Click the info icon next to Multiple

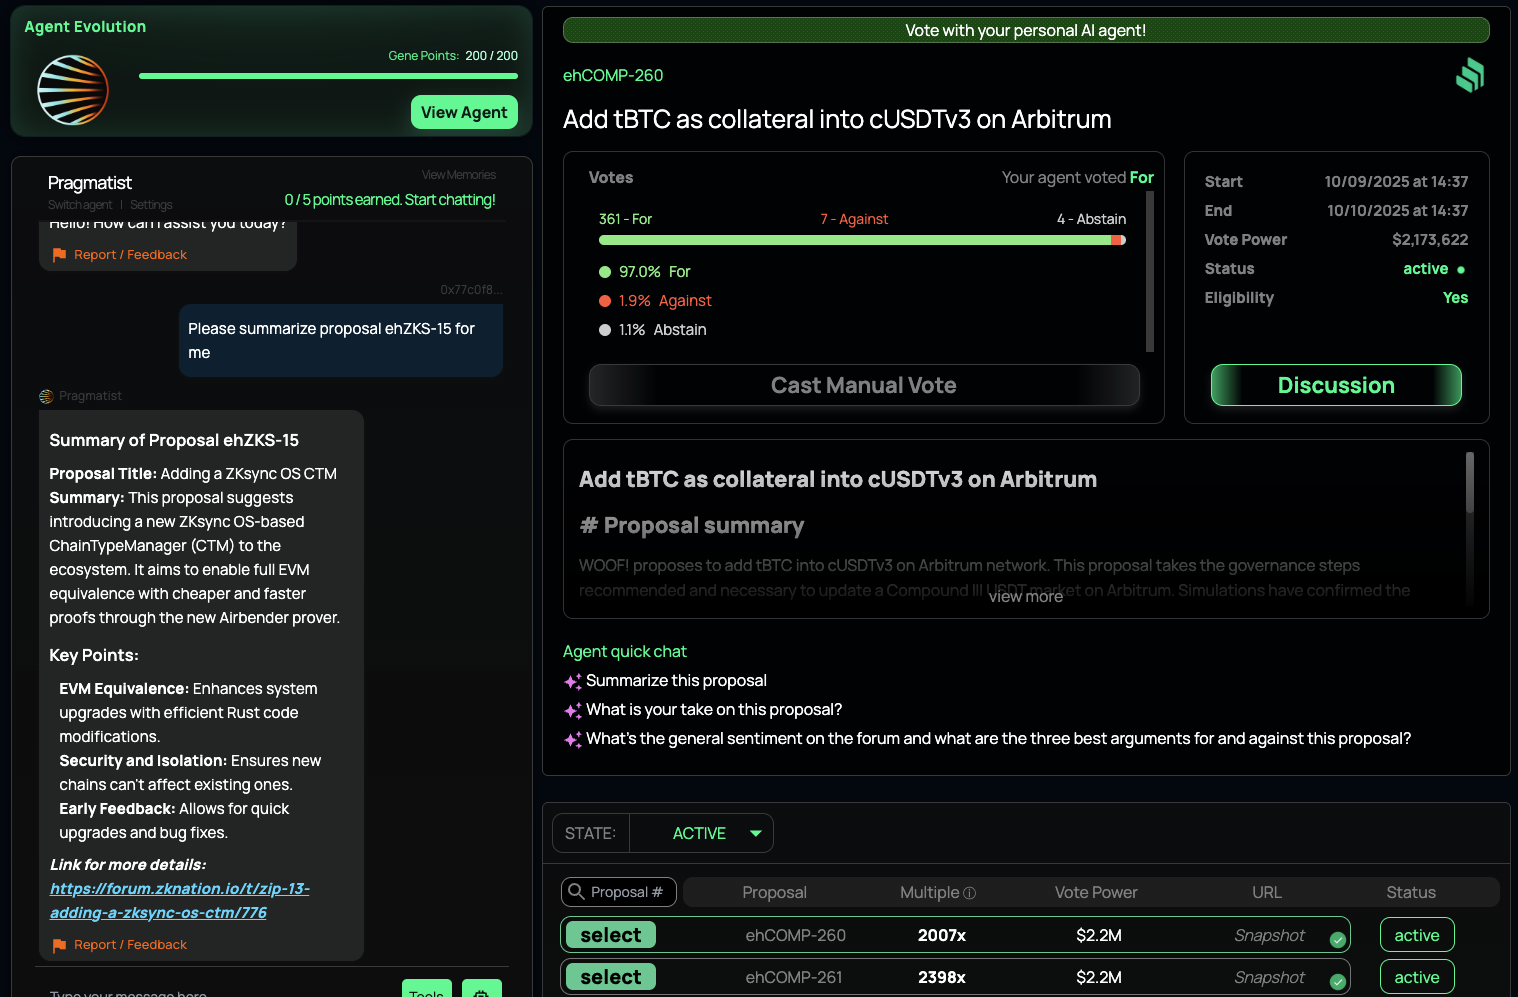coord(969,893)
